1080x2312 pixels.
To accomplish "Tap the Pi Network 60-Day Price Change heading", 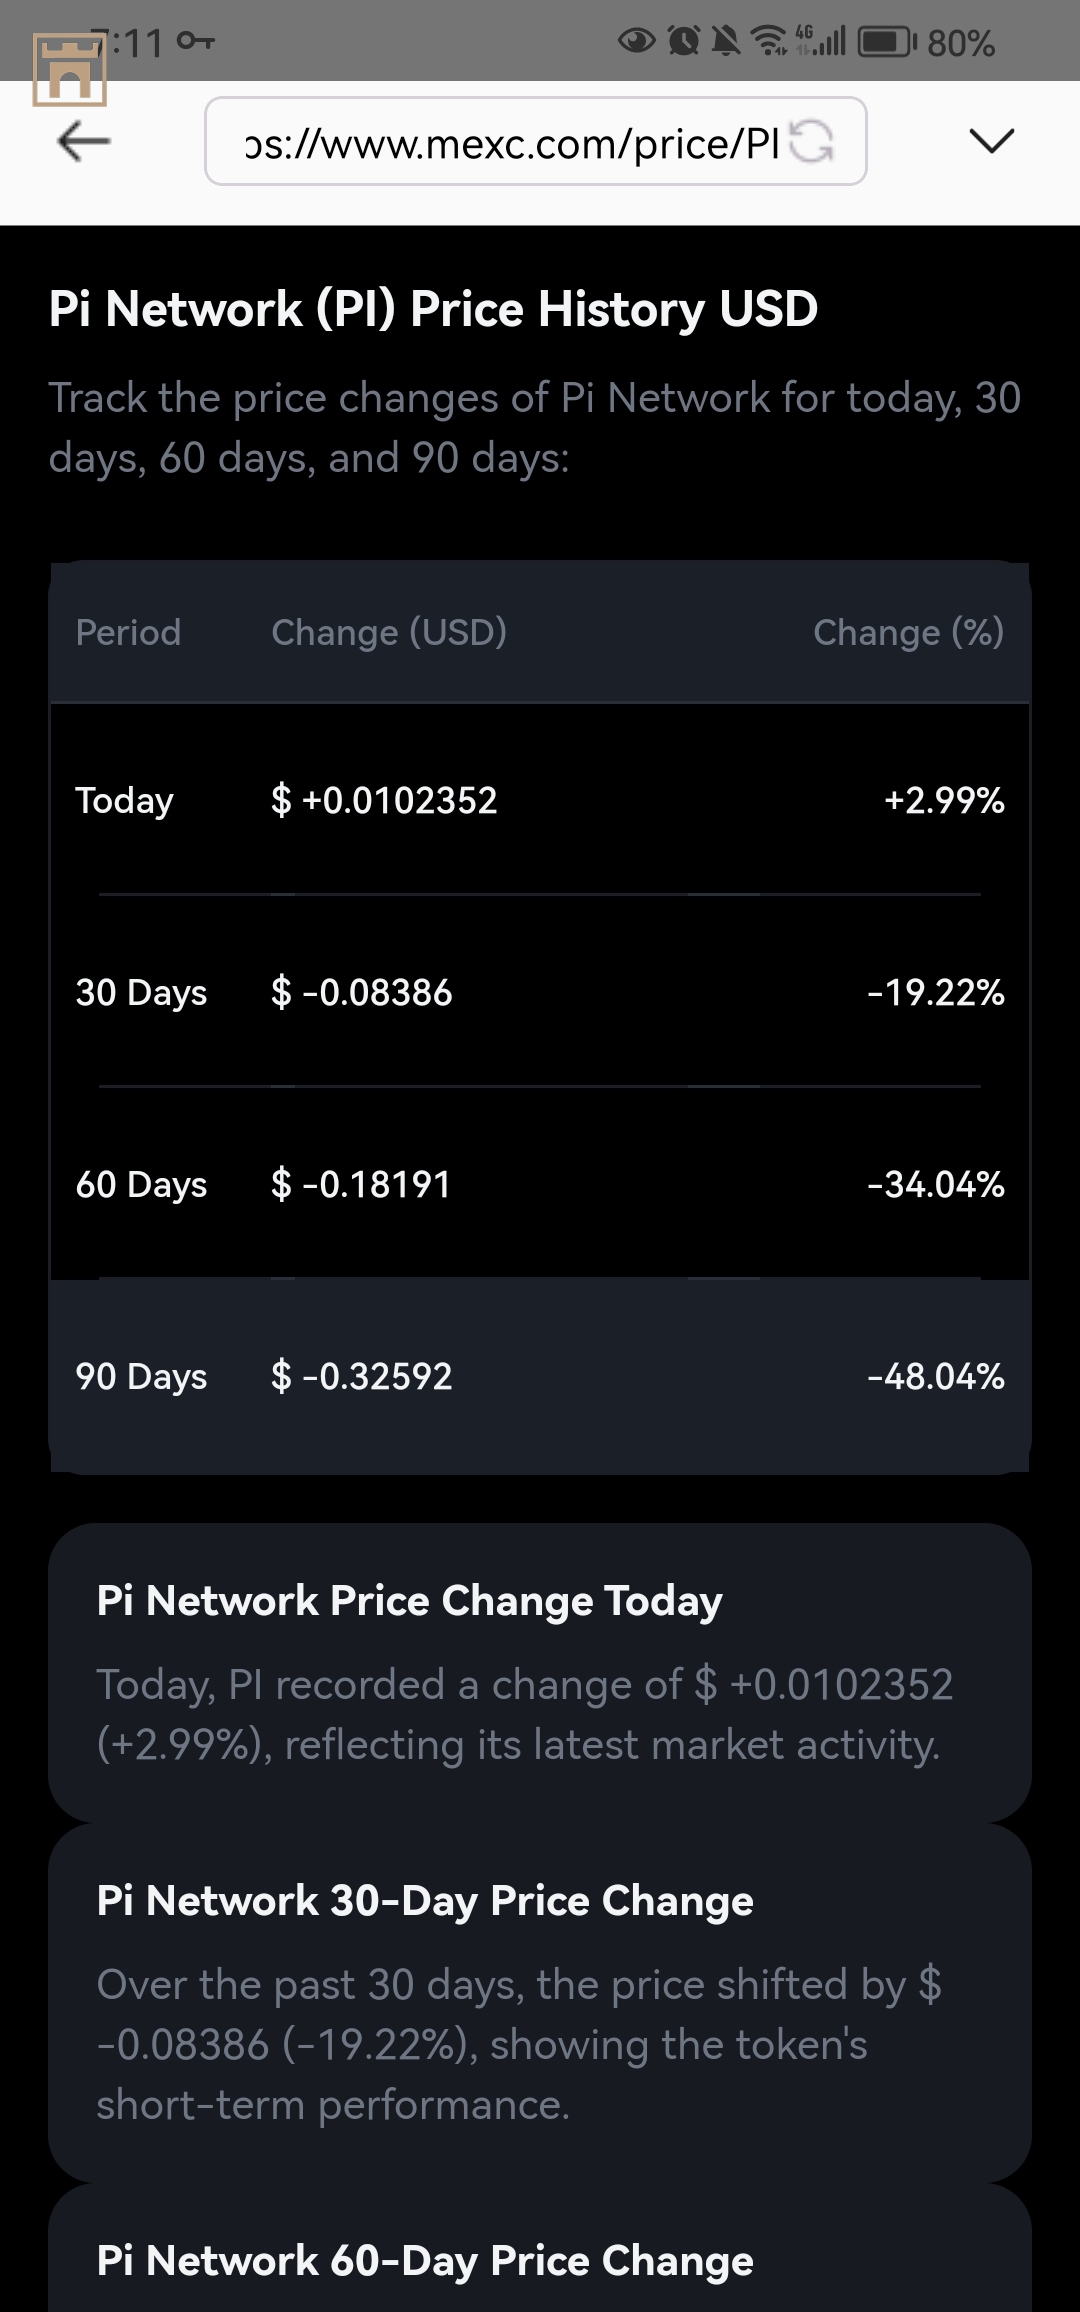I will [x=425, y=2261].
